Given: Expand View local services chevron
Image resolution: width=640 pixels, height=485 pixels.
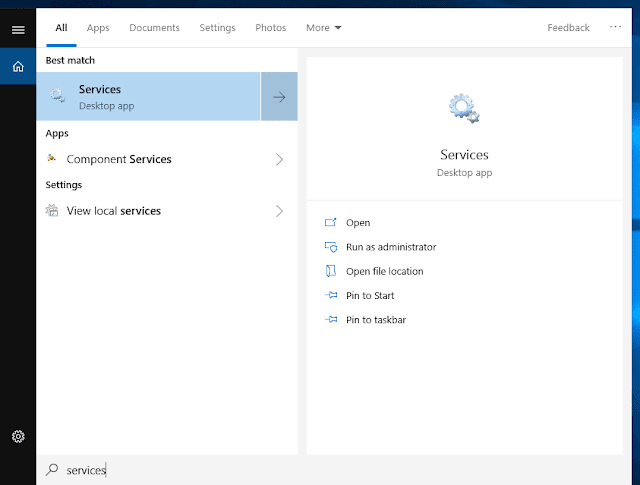Looking at the screenshot, I should click(x=279, y=211).
